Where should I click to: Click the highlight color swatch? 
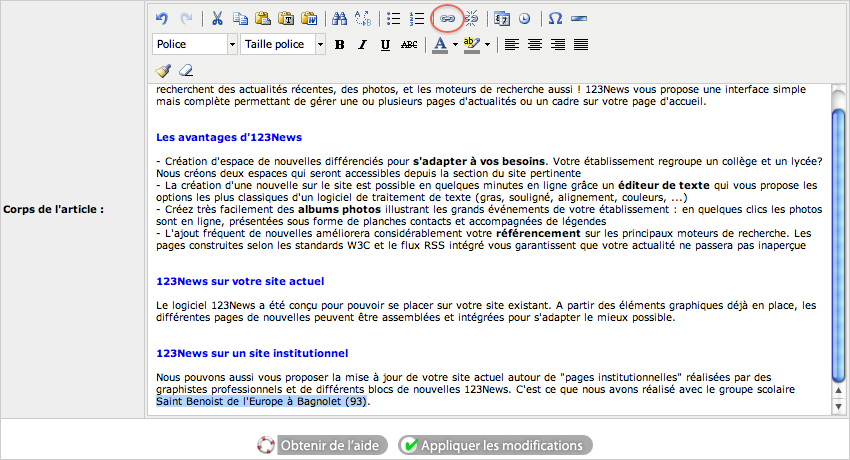point(472,45)
